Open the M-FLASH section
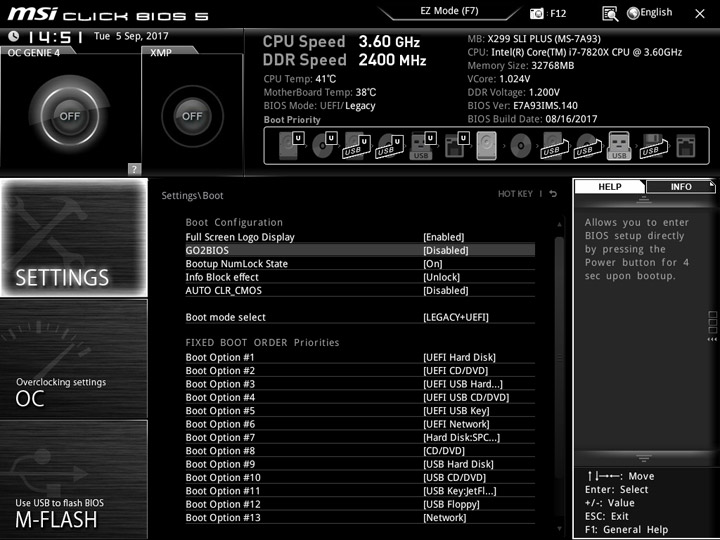 74,479
